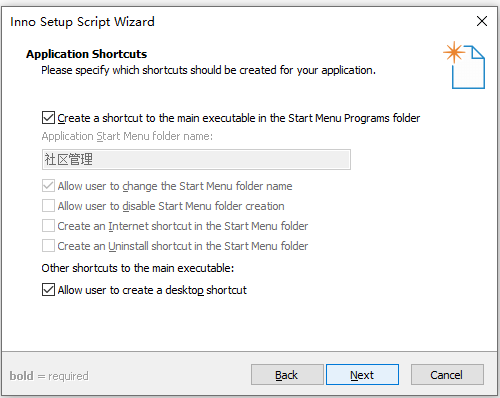Close the Inno Setup Script Wizard window

[482, 21]
